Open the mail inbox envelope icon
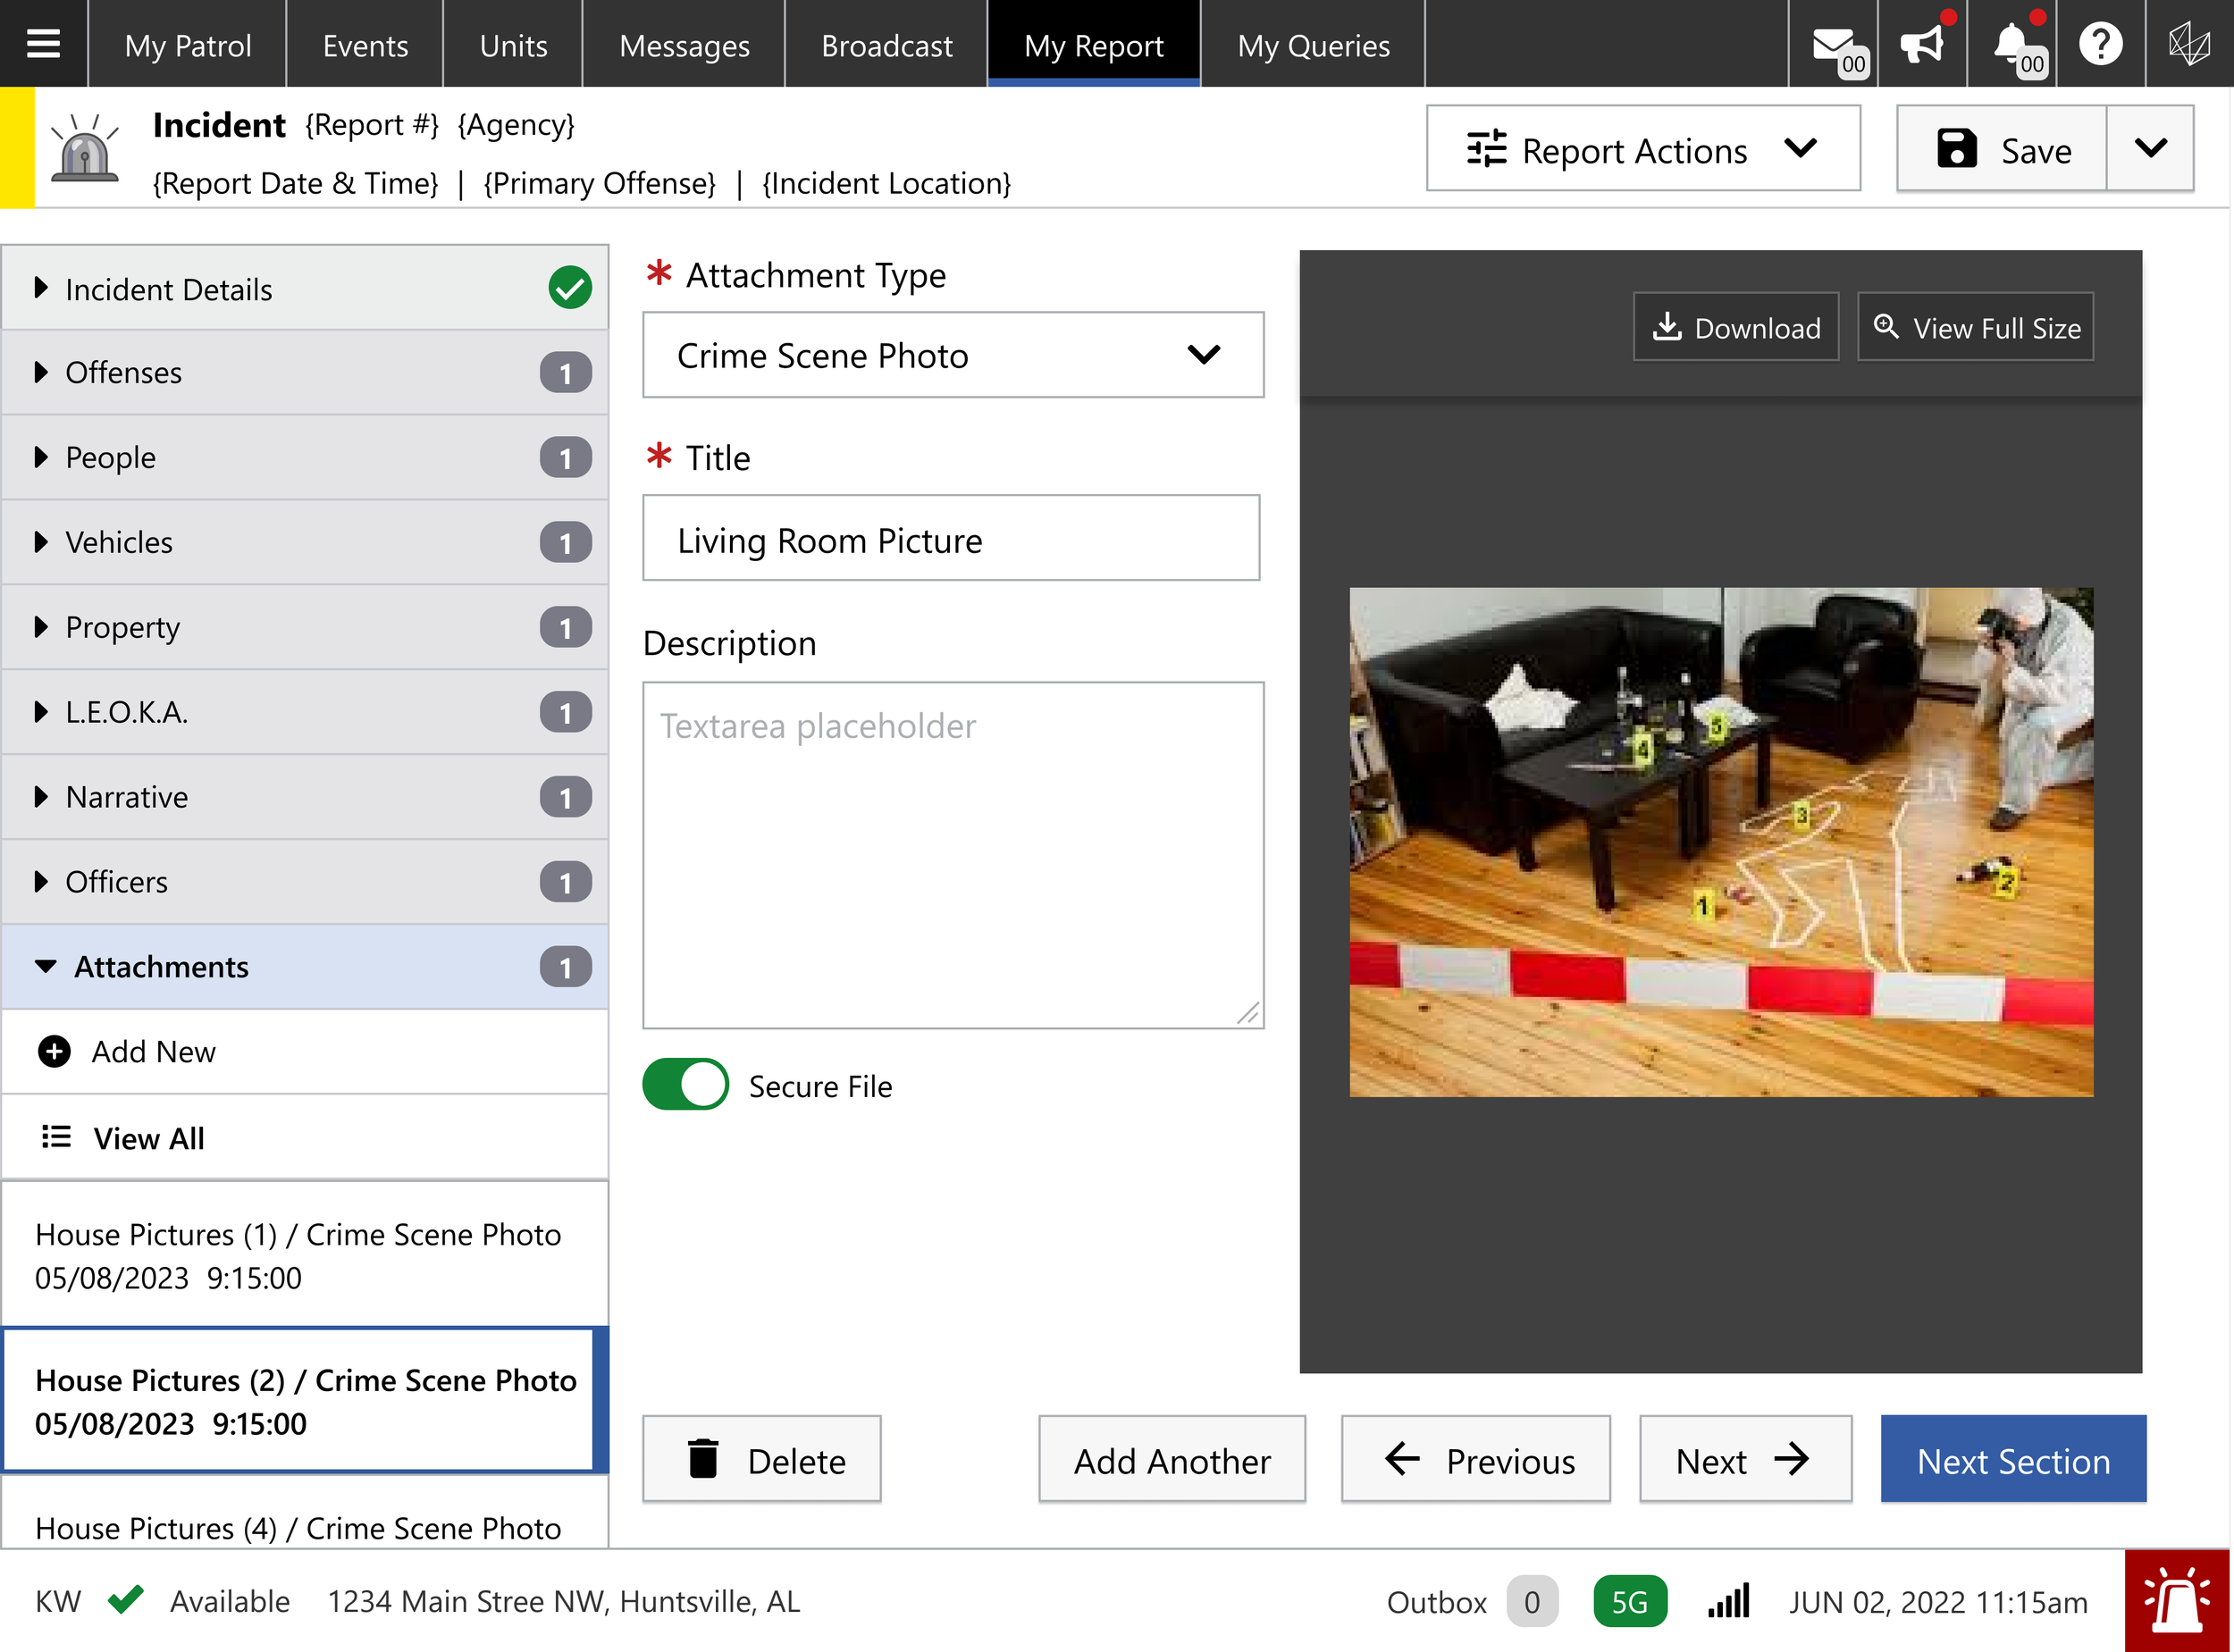The image size is (2234, 1652). tap(1834, 46)
